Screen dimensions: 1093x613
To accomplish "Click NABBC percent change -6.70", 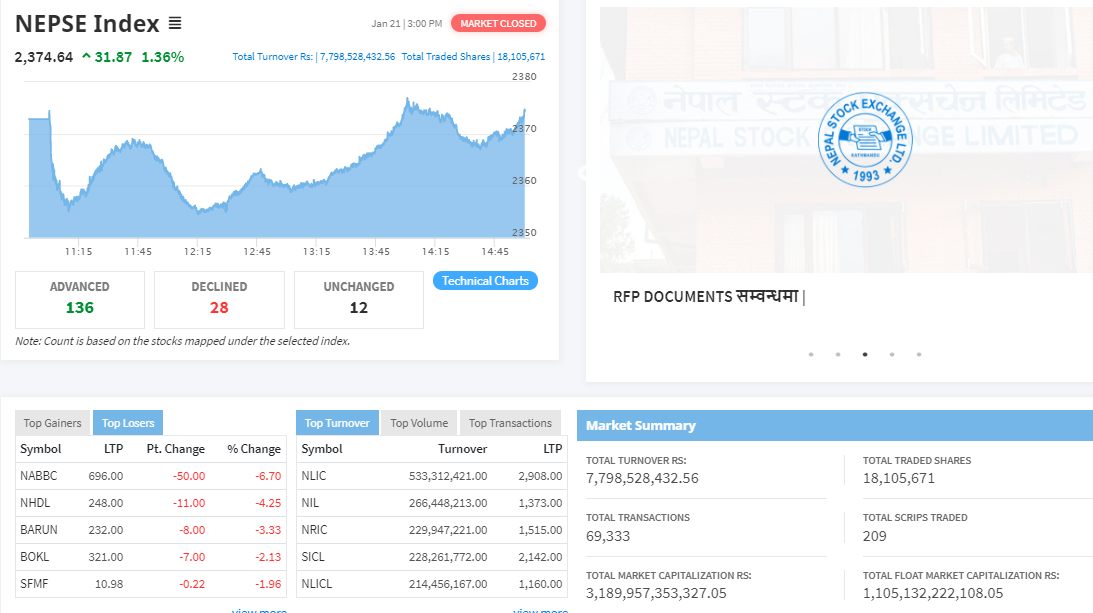I will point(268,476).
